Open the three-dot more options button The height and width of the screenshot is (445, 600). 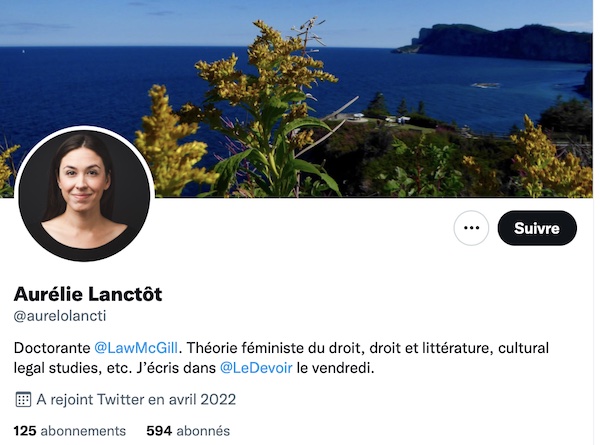pos(471,228)
